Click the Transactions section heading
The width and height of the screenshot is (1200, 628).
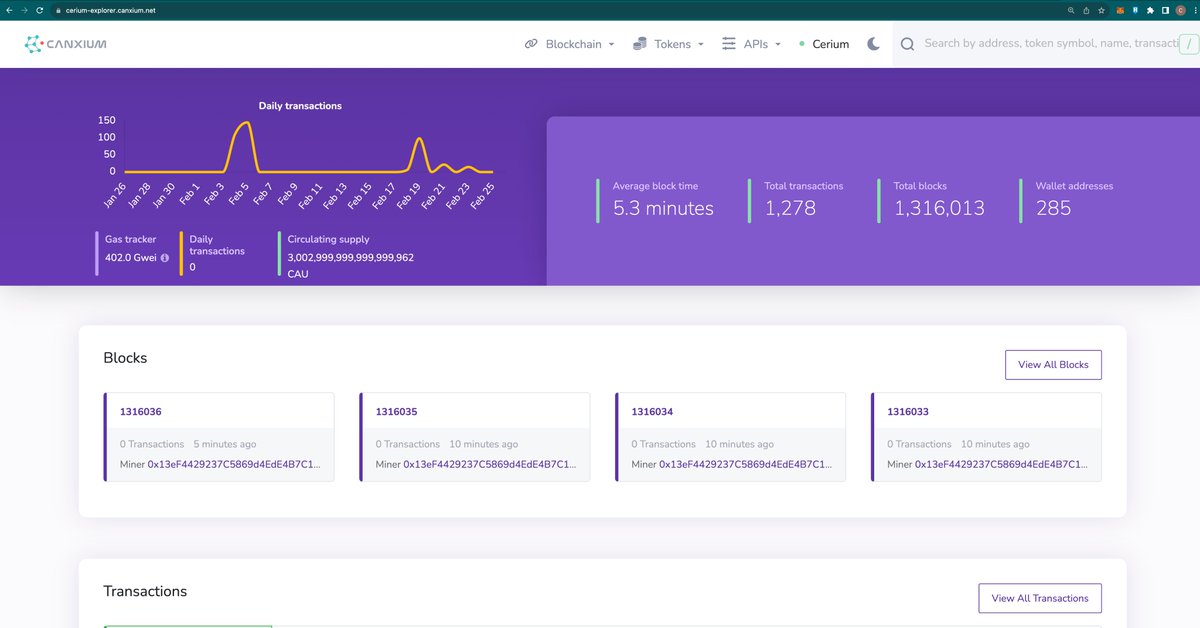145,591
